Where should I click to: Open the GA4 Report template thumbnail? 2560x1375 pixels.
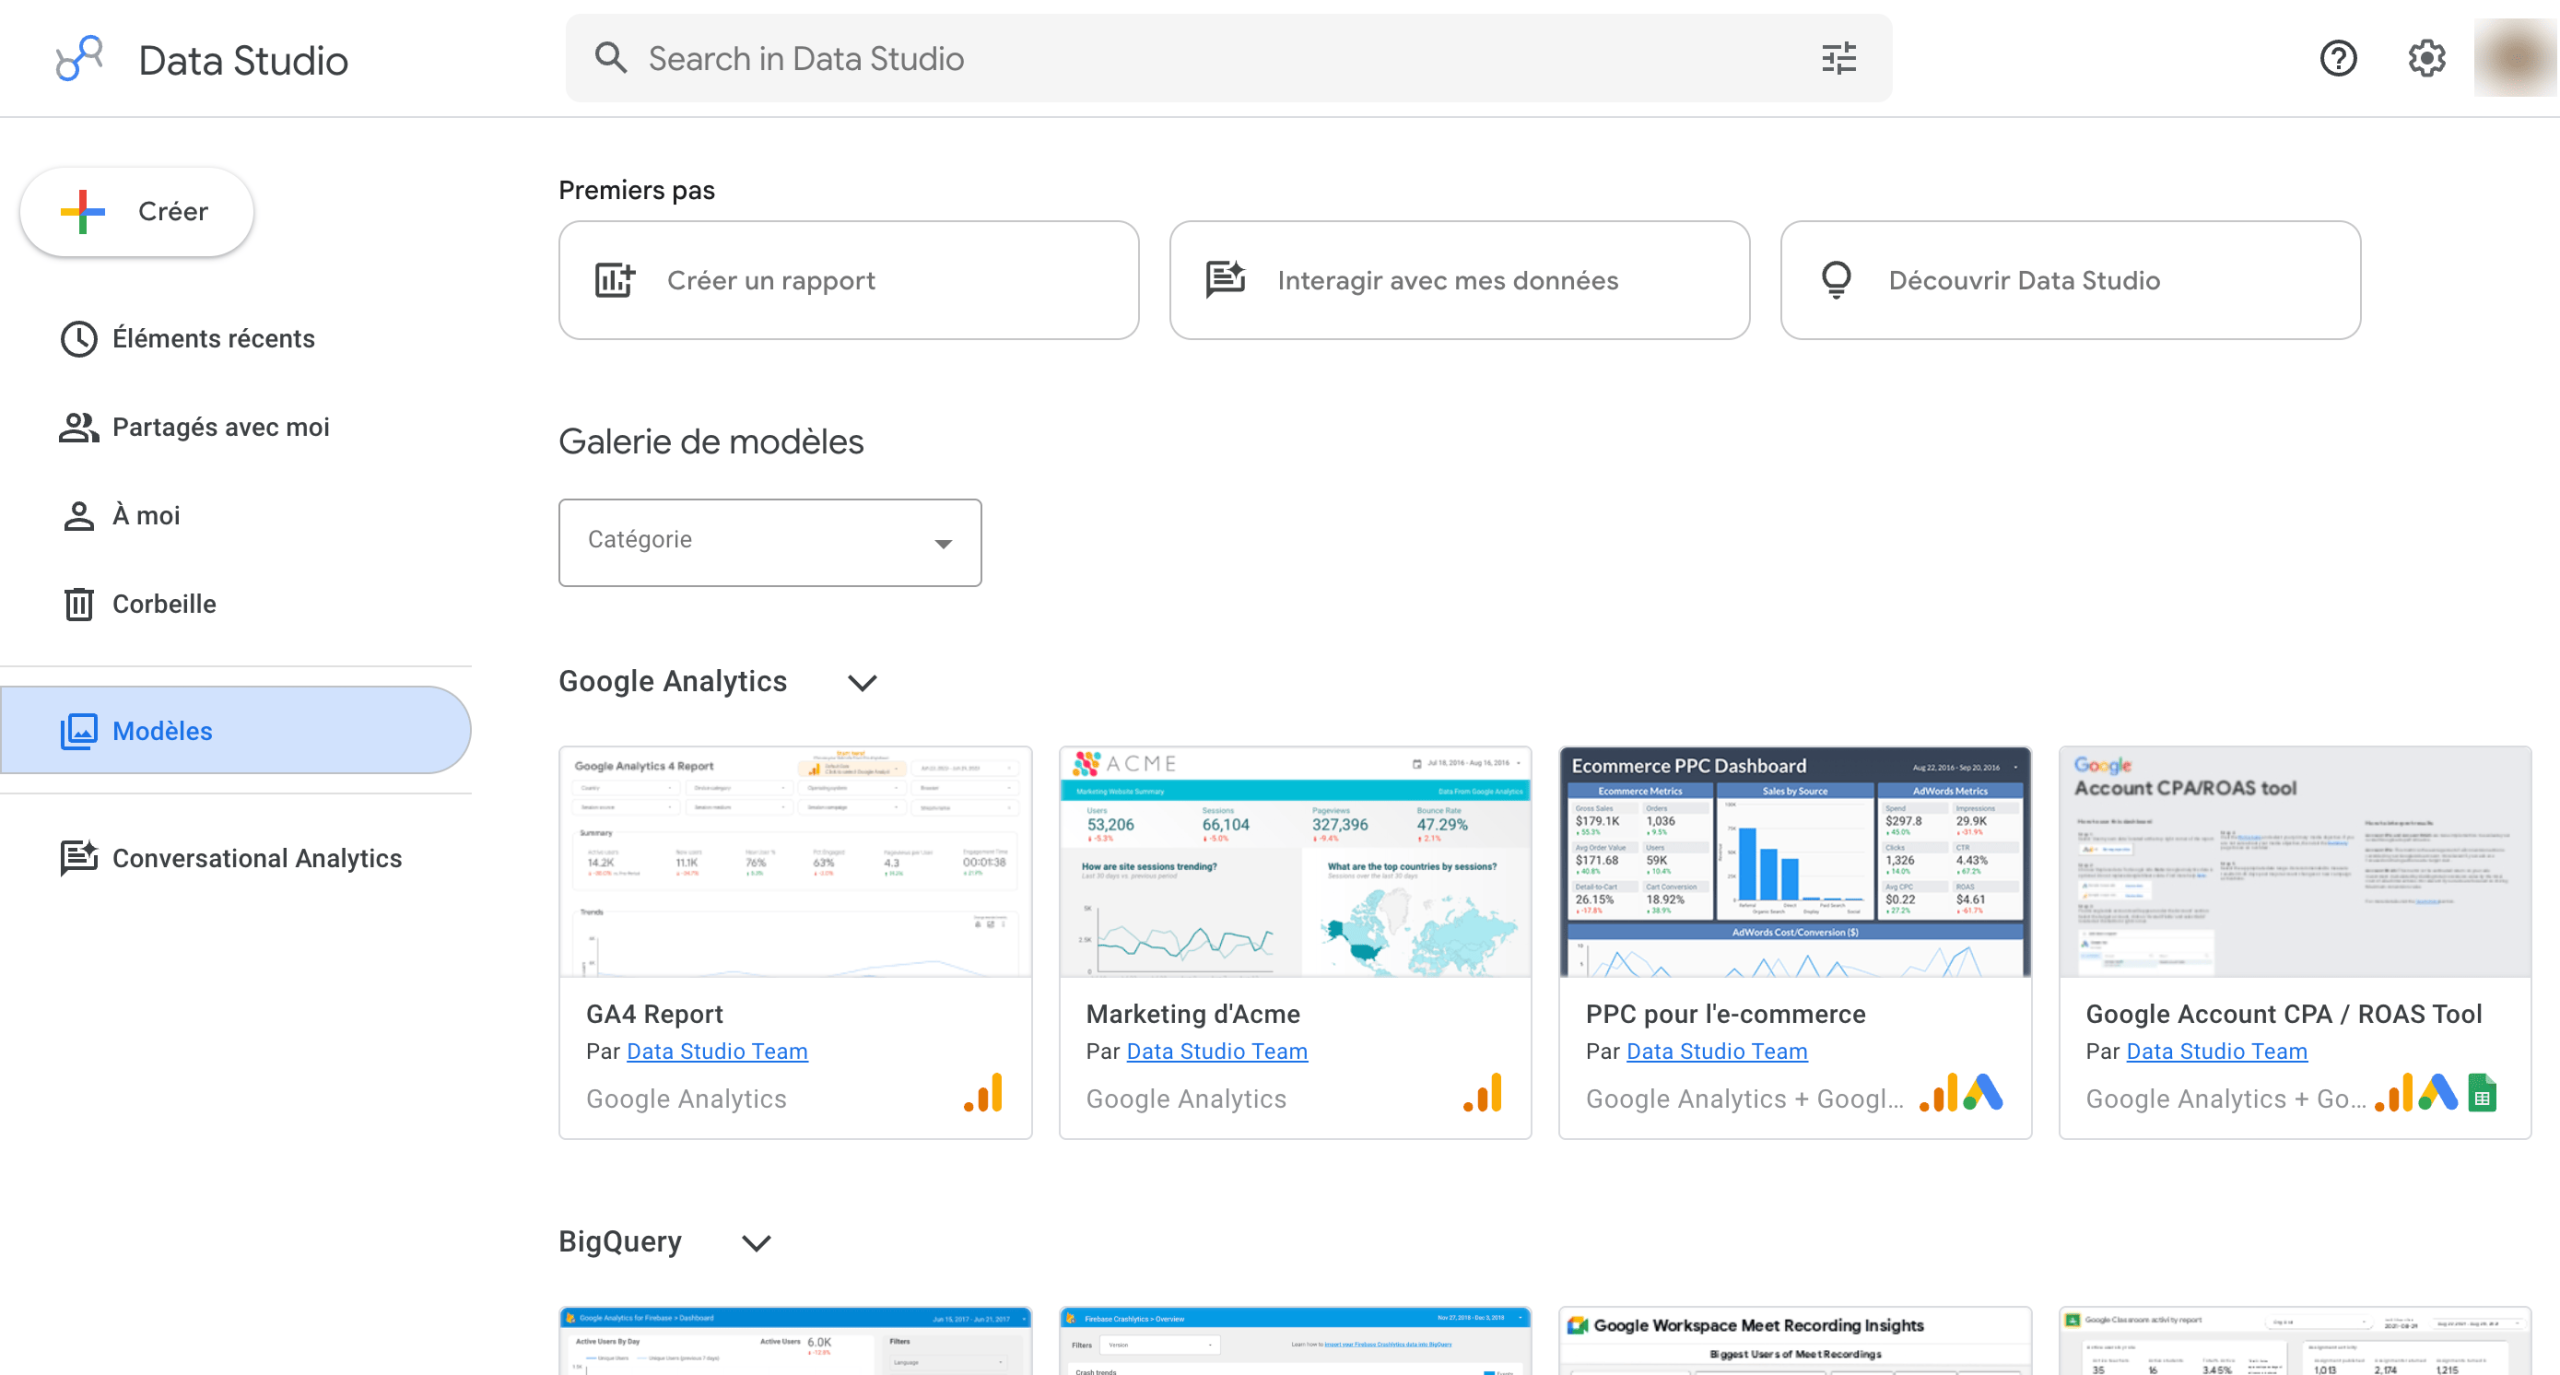(796, 862)
